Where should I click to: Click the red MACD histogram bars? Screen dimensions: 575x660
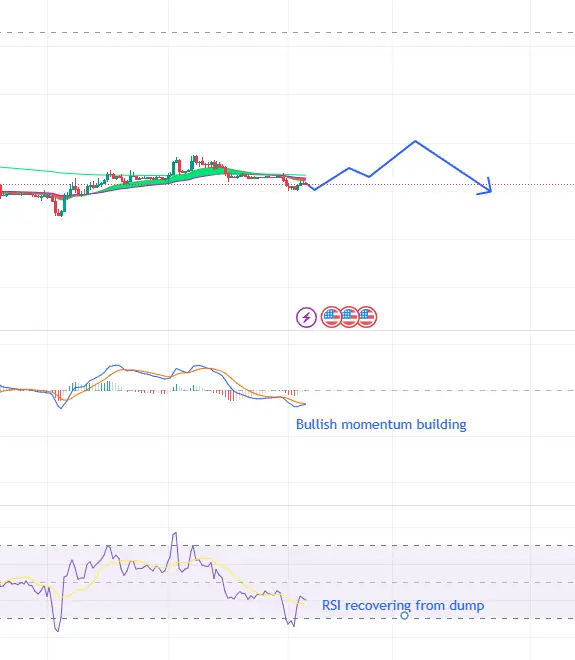[x=231, y=396]
